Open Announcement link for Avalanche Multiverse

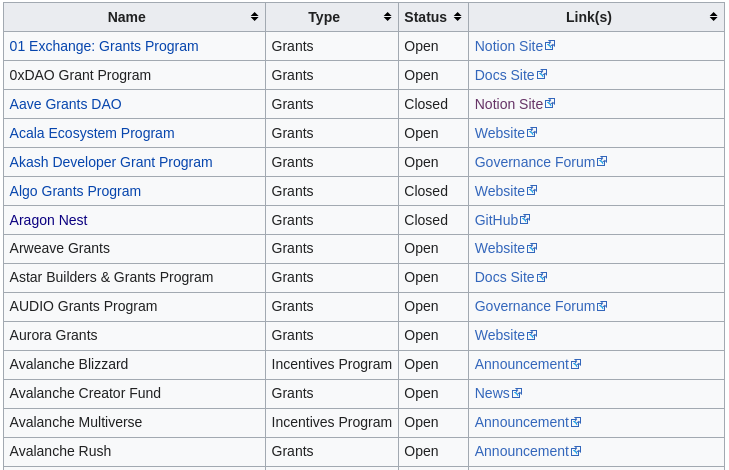[528, 422]
